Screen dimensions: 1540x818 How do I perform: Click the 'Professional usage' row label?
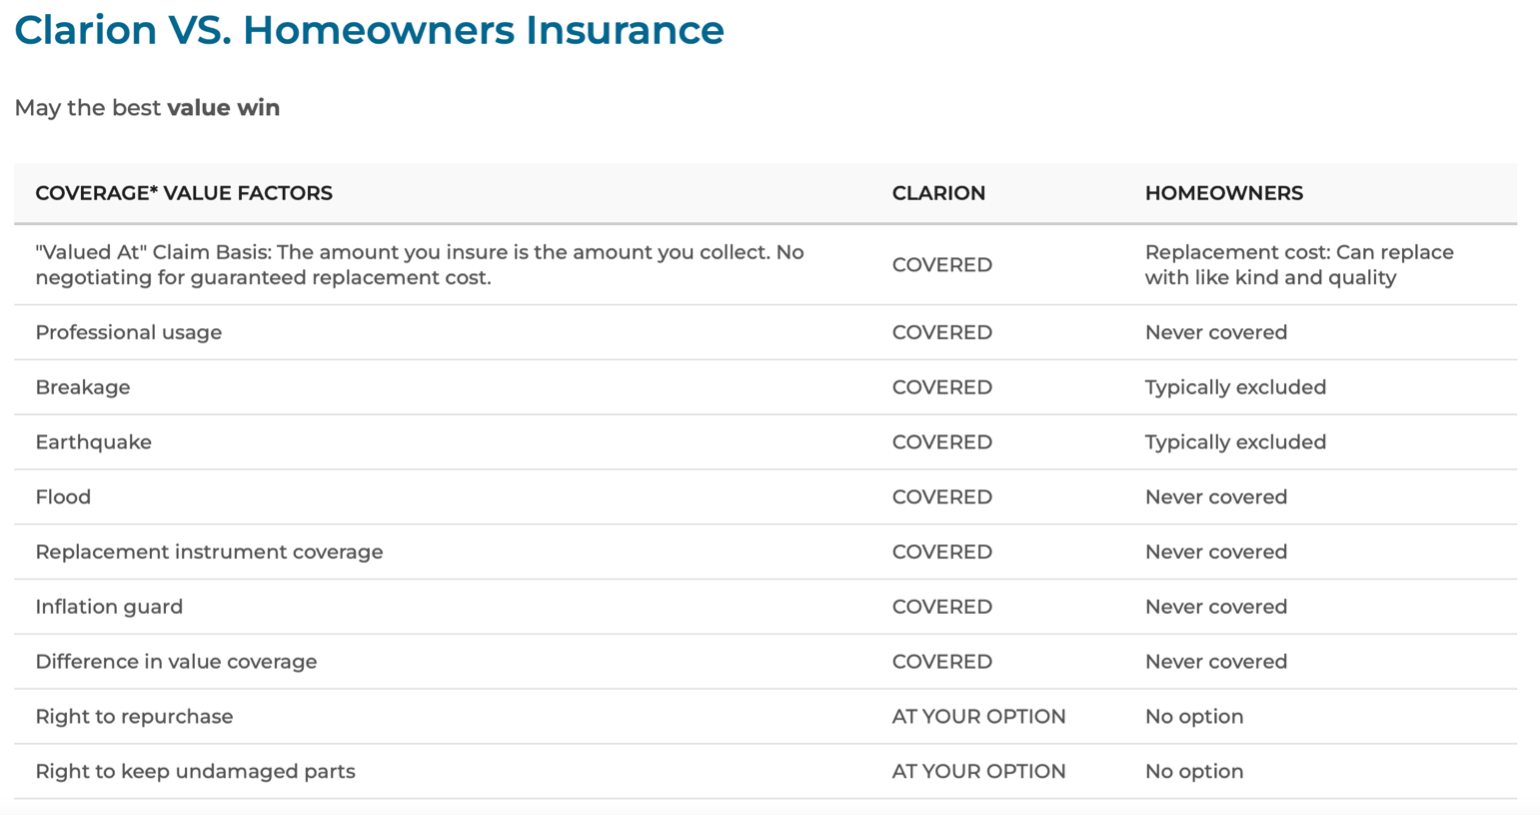129,333
